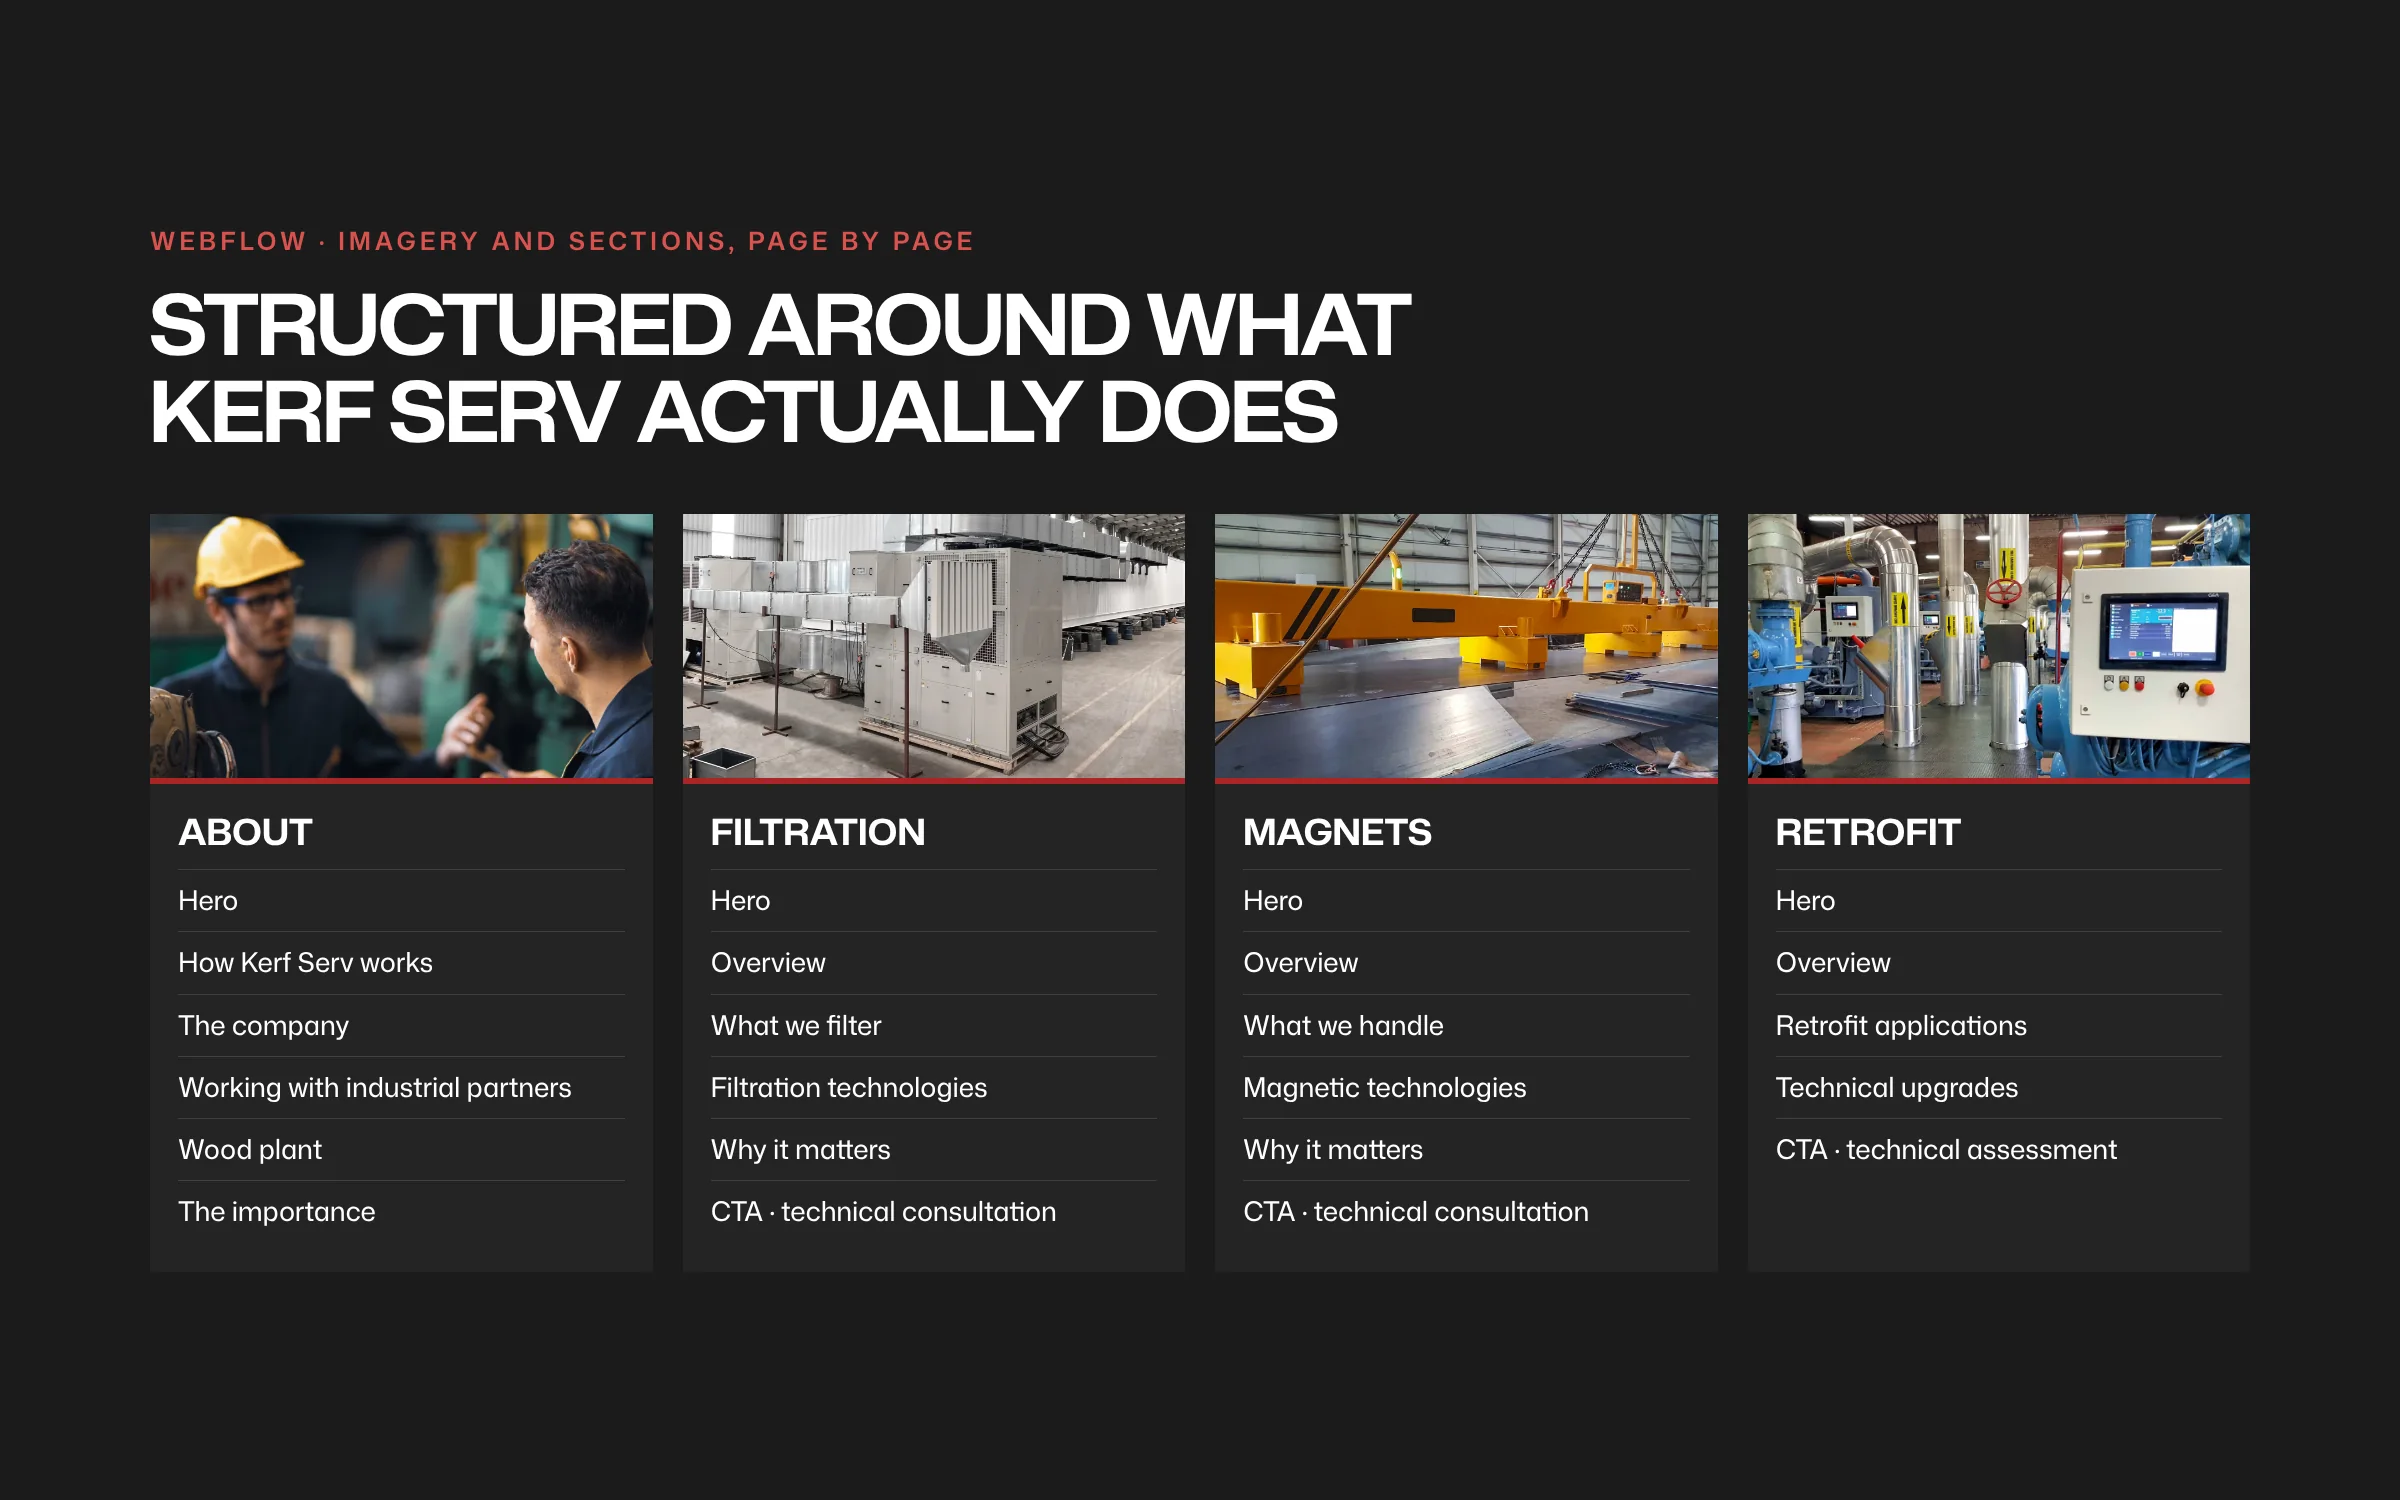
Task: Click 'Retrofit applications' item
Action: [x=1998, y=1026]
